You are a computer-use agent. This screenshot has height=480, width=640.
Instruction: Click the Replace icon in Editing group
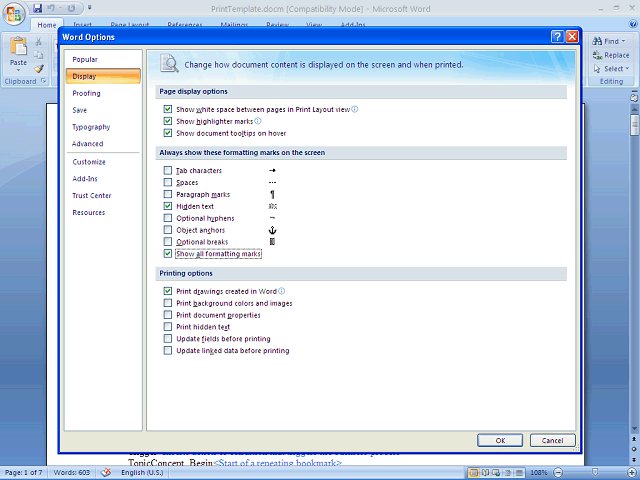[597, 55]
